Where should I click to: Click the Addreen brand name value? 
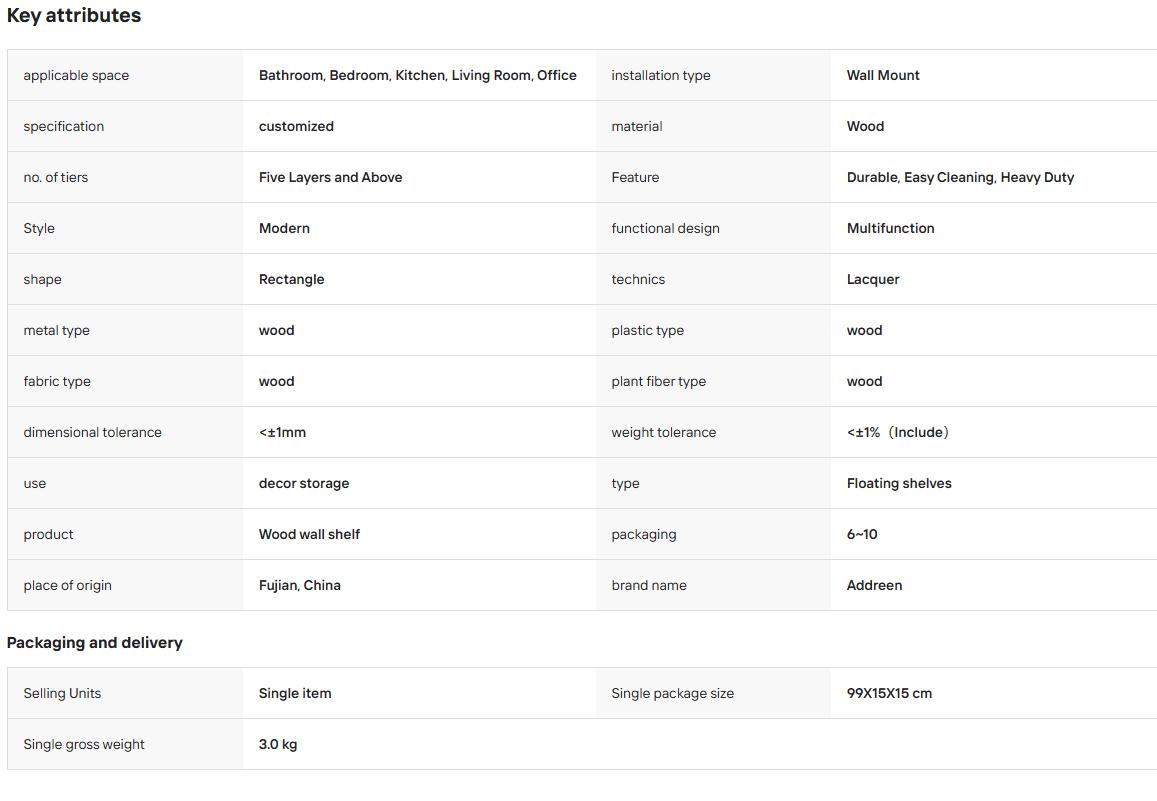874,585
